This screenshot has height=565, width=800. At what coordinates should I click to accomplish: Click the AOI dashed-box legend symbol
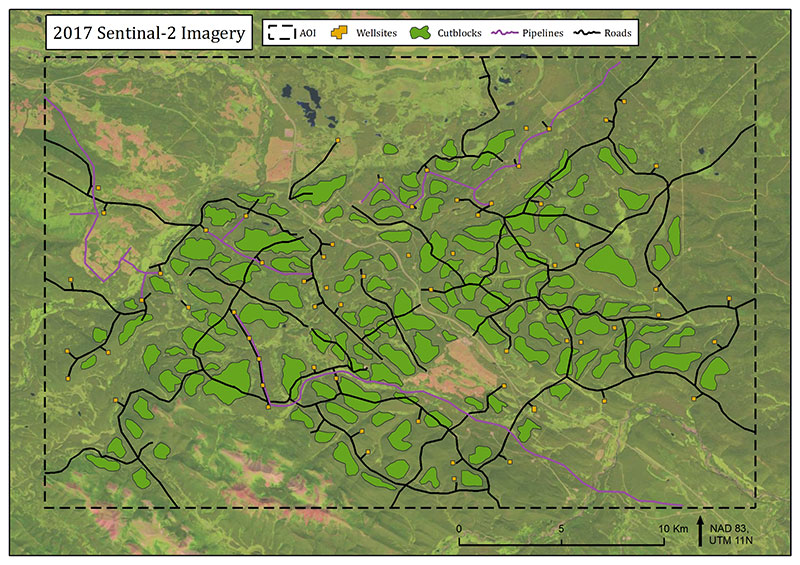coord(282,33)
